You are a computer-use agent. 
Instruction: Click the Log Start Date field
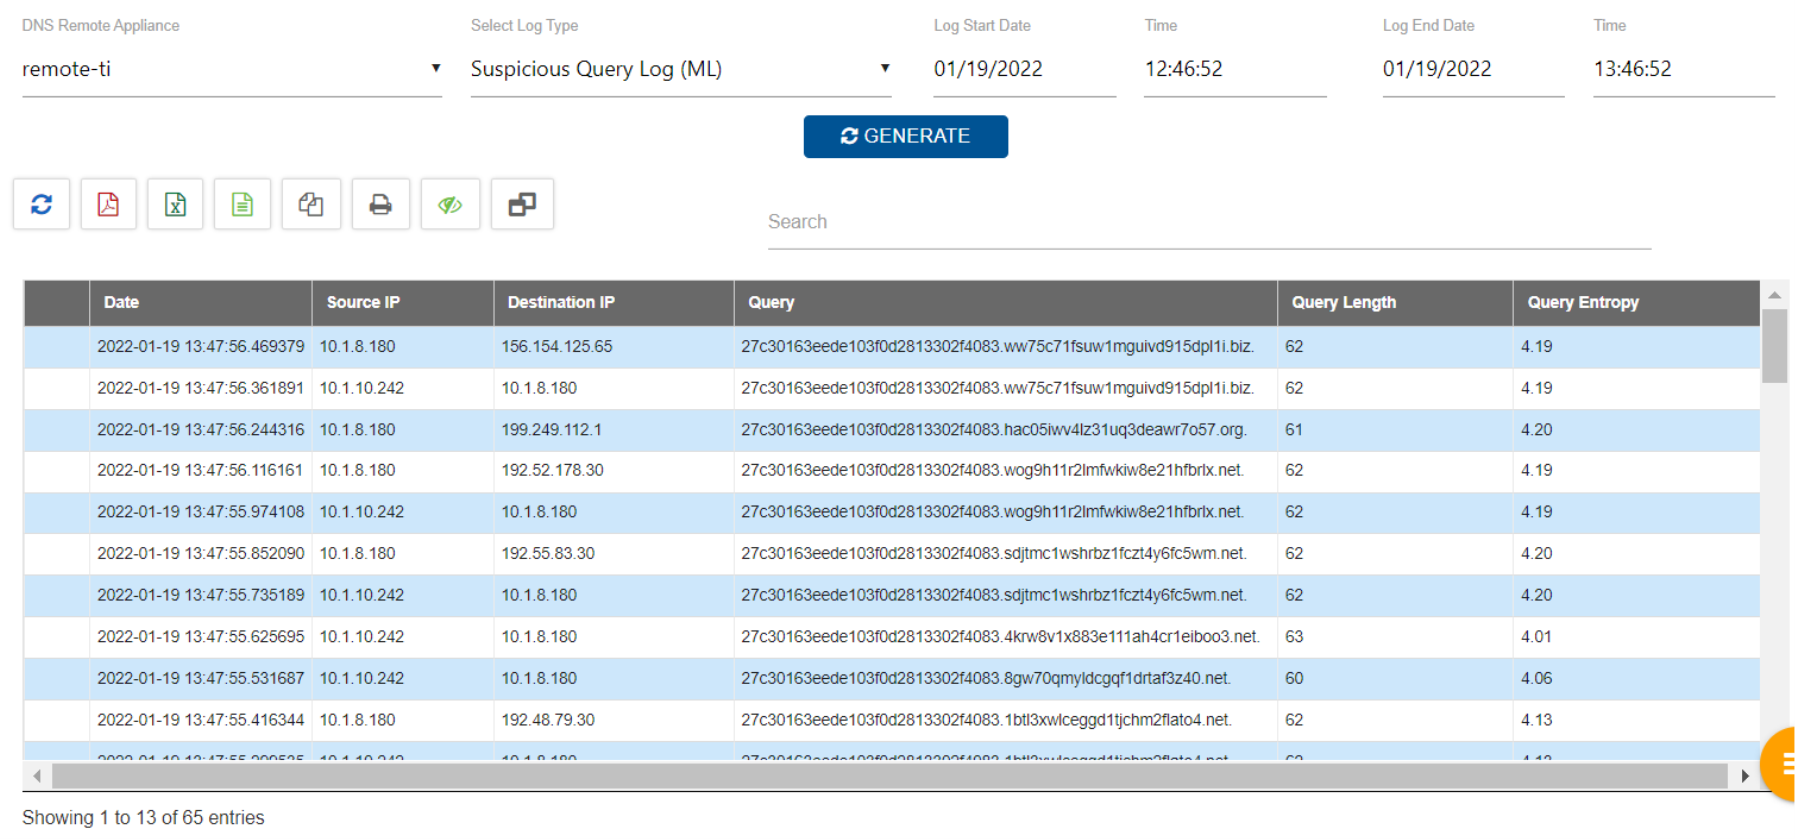tap(1023, 69)
